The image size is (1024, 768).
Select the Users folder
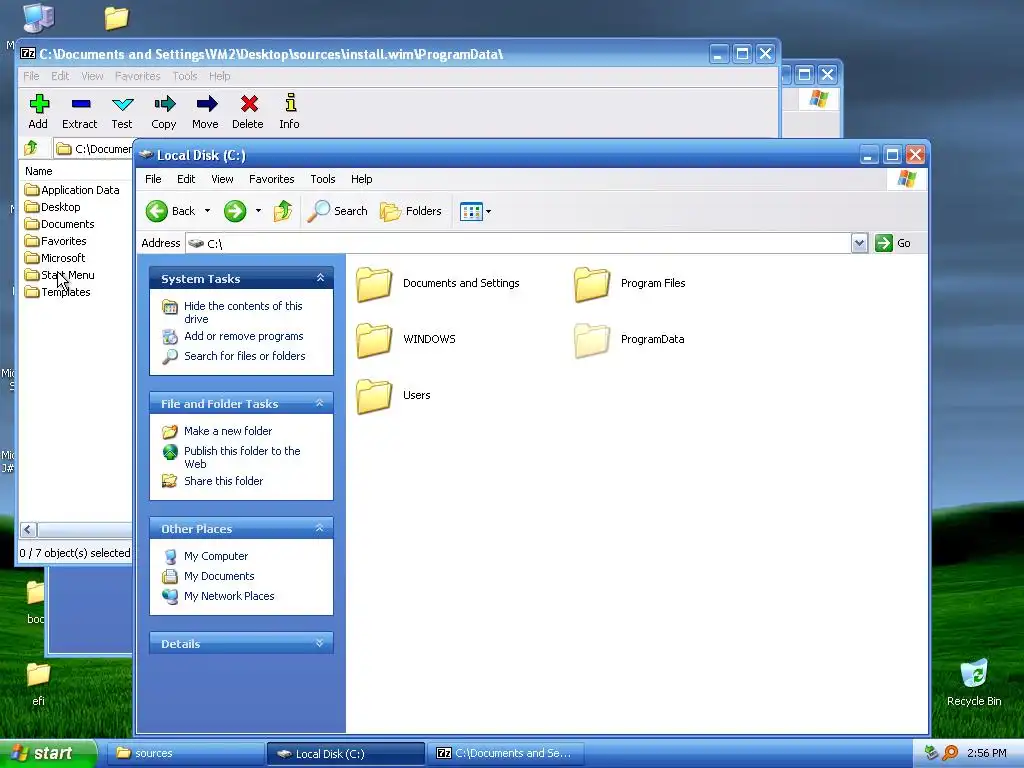393,396
